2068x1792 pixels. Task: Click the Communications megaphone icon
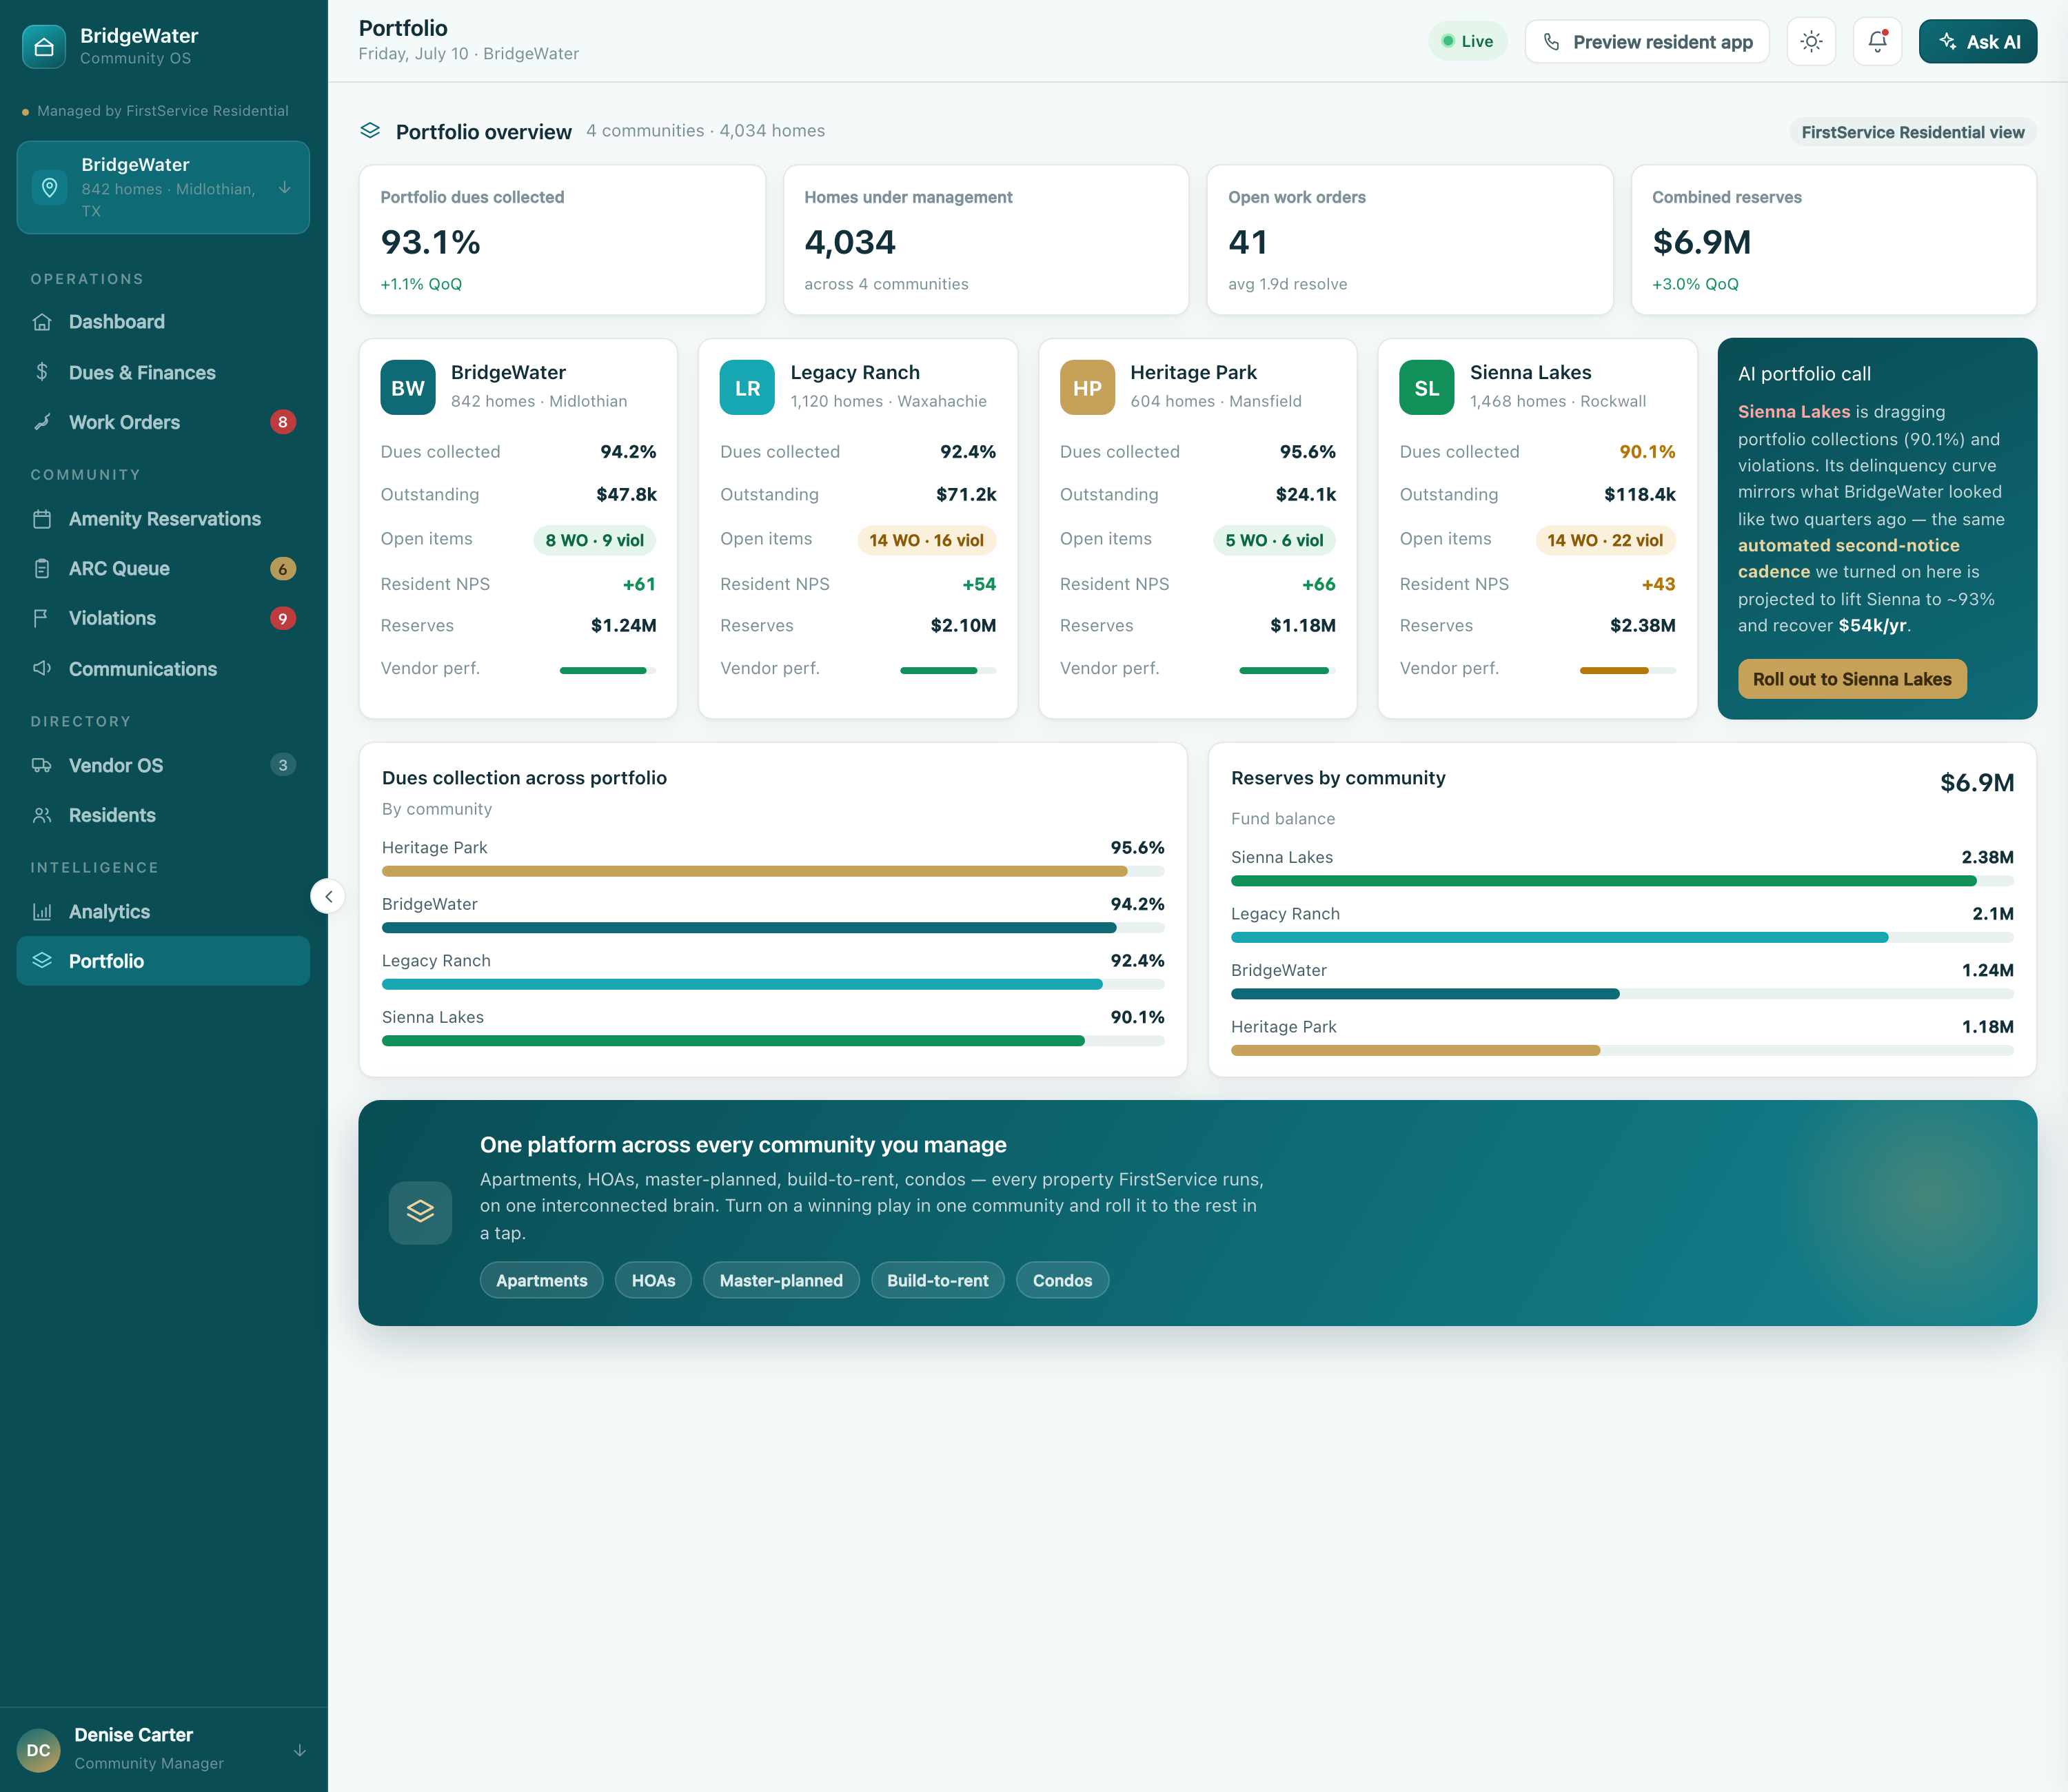pos(42,668)
